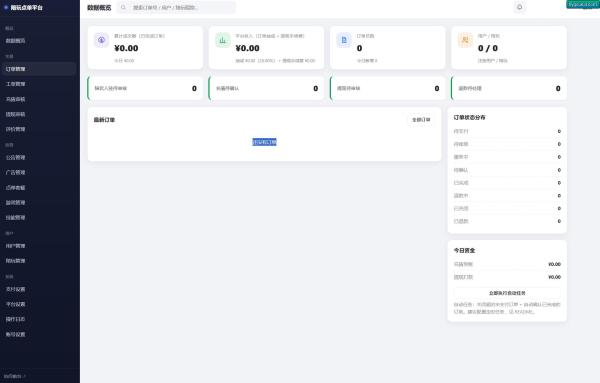The height and width of the screenshot is (383, 600).
Task: Open 广告管理 in the sidebar
Action: [x=38, y=173]
